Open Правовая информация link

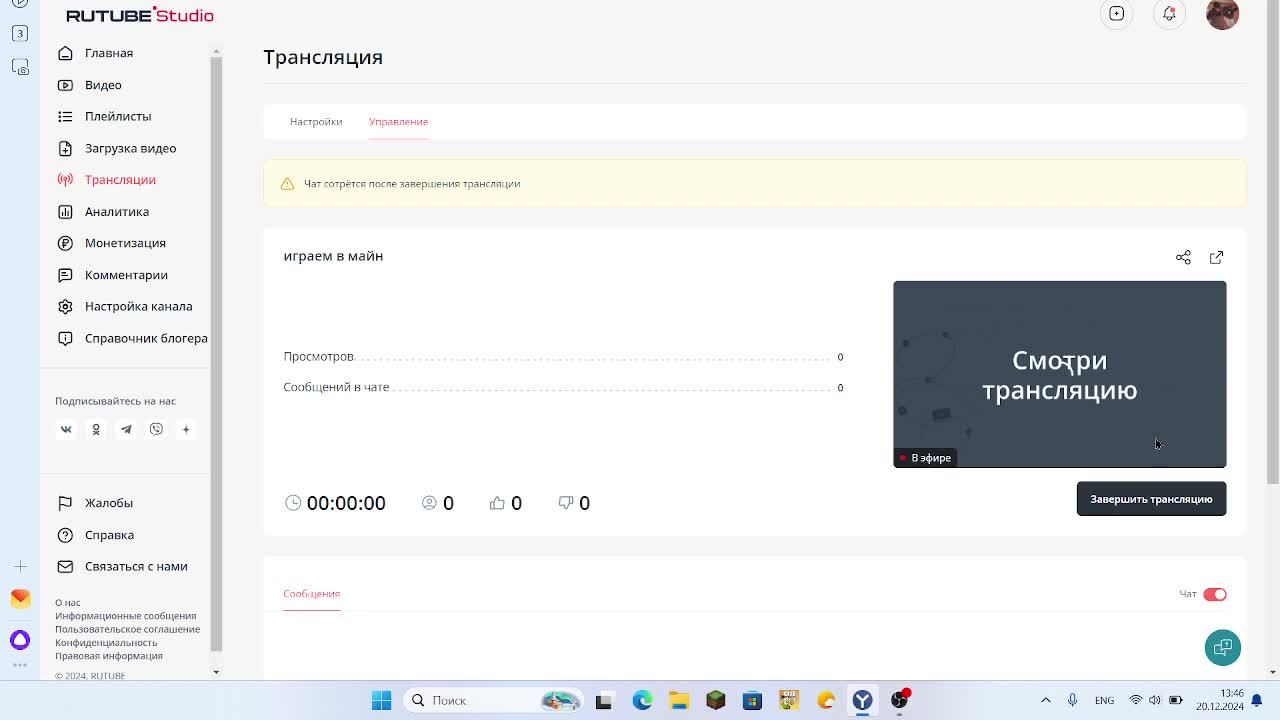click(x=109, y=656)
